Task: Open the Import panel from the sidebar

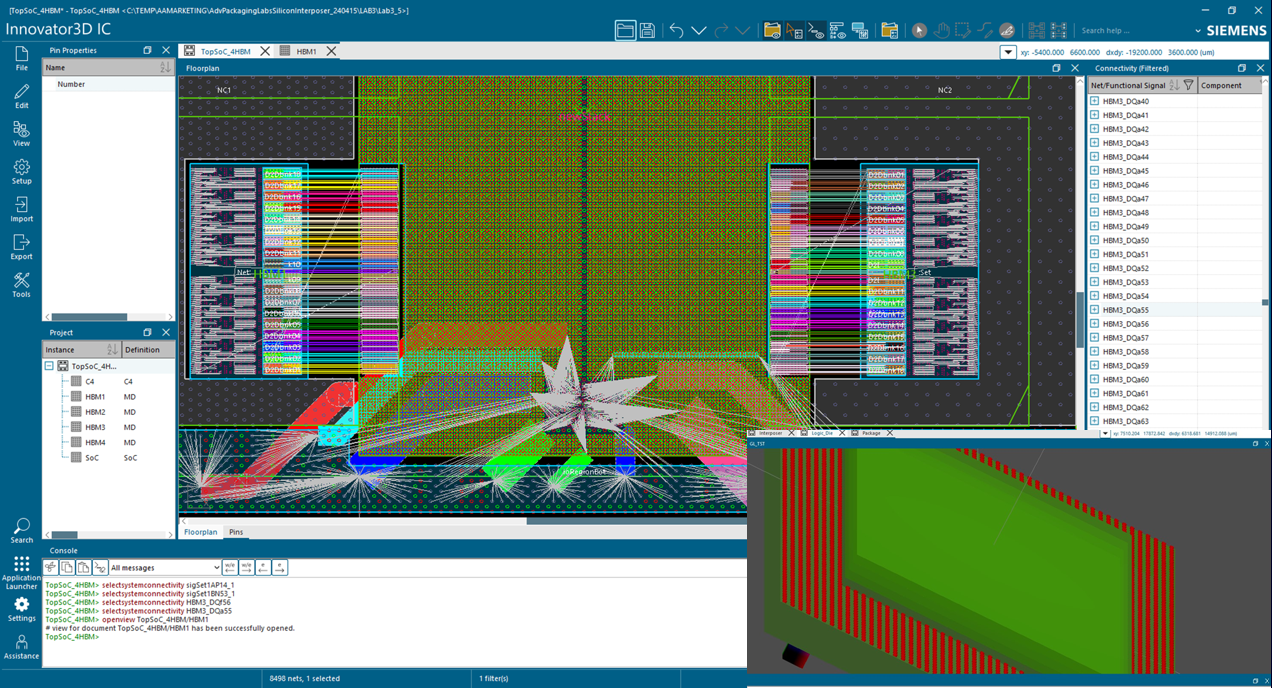Action: tap(21, 209)
